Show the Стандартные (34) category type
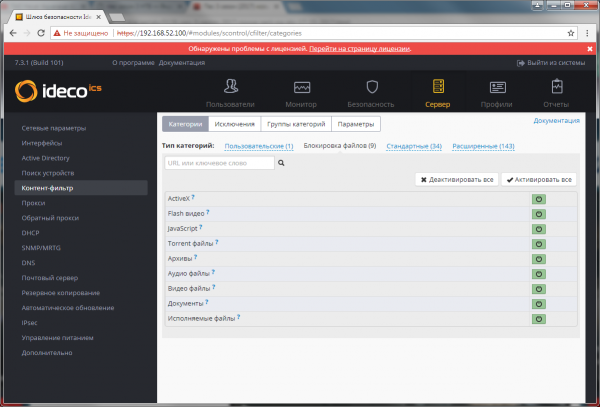Screen dimensions: 600x407 [x=414, y=146]
